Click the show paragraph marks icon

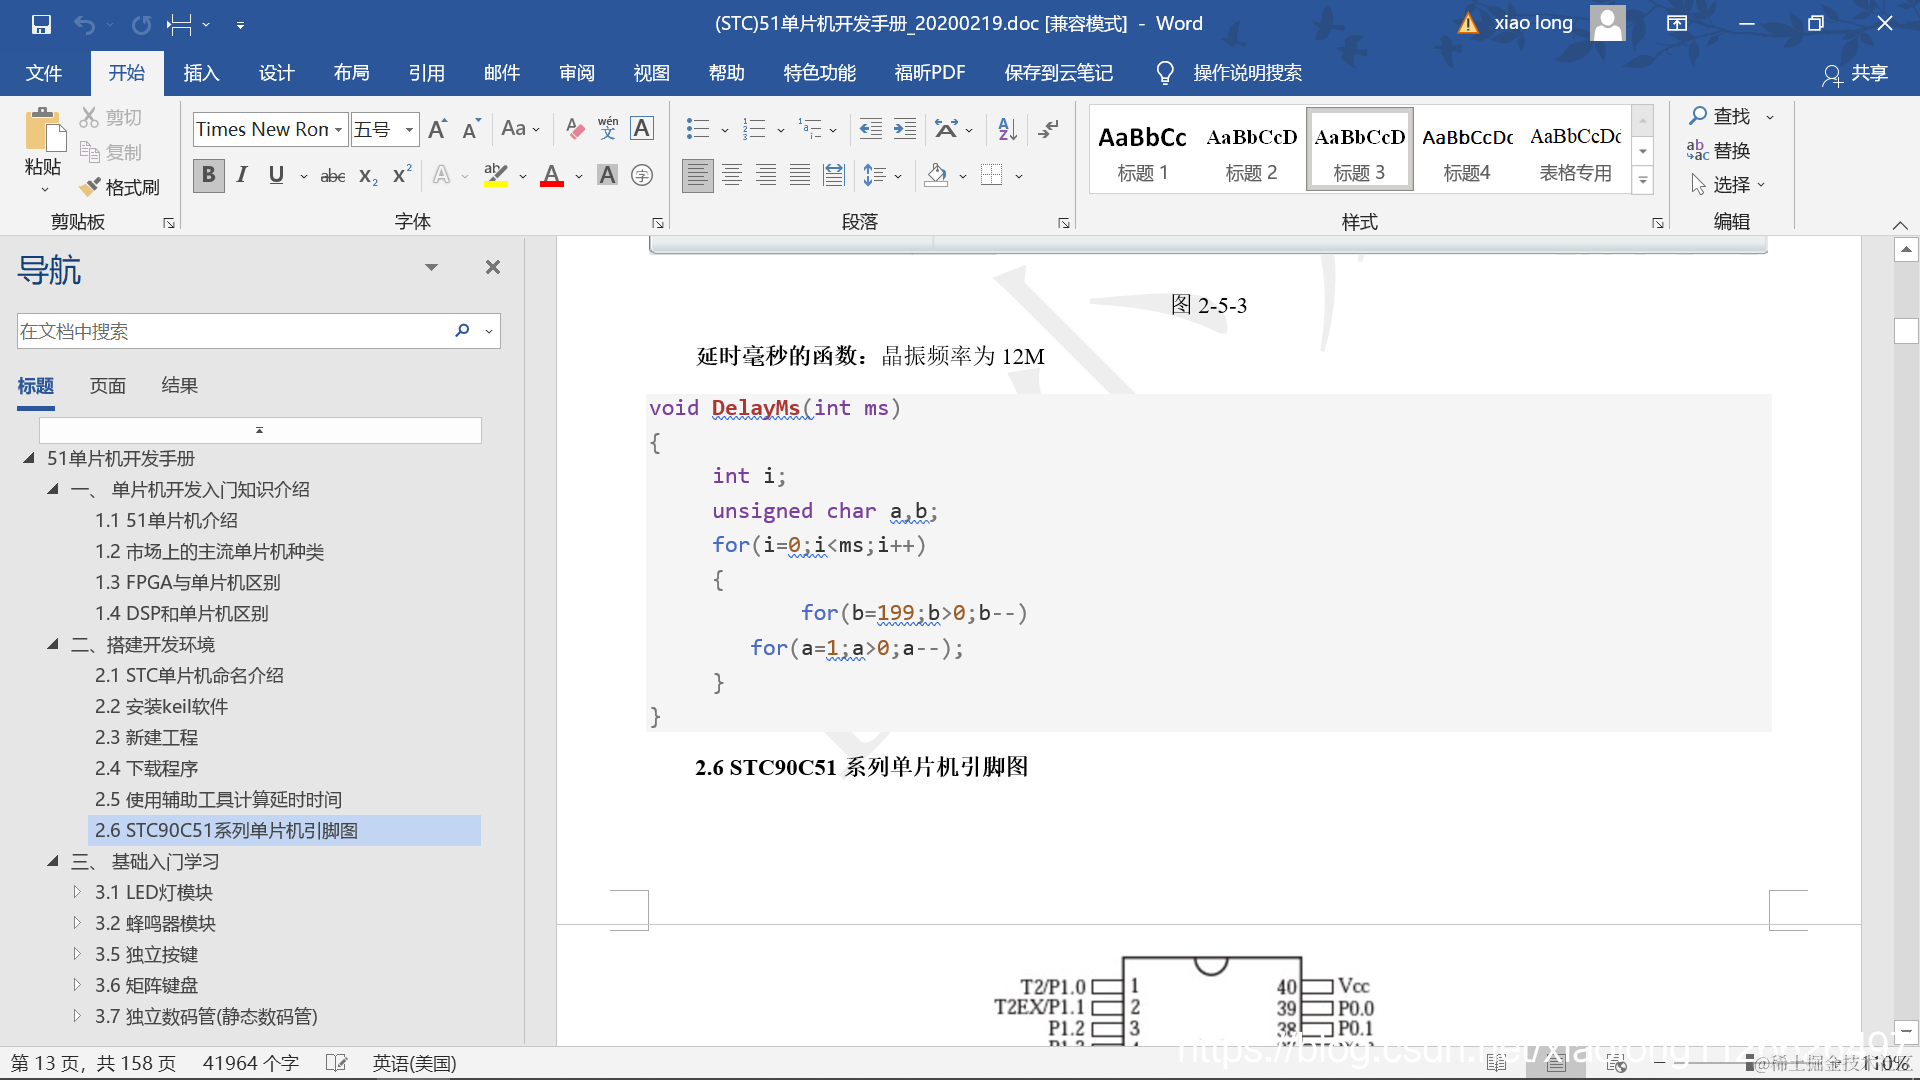(x=1048, y=128)
